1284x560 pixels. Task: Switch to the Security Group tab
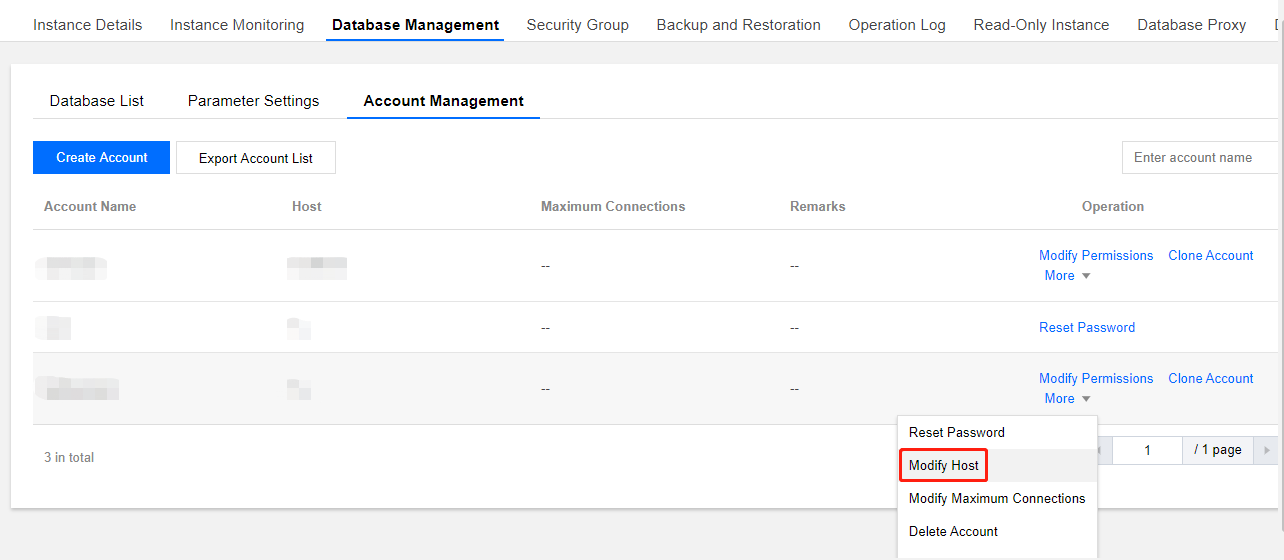577,25
